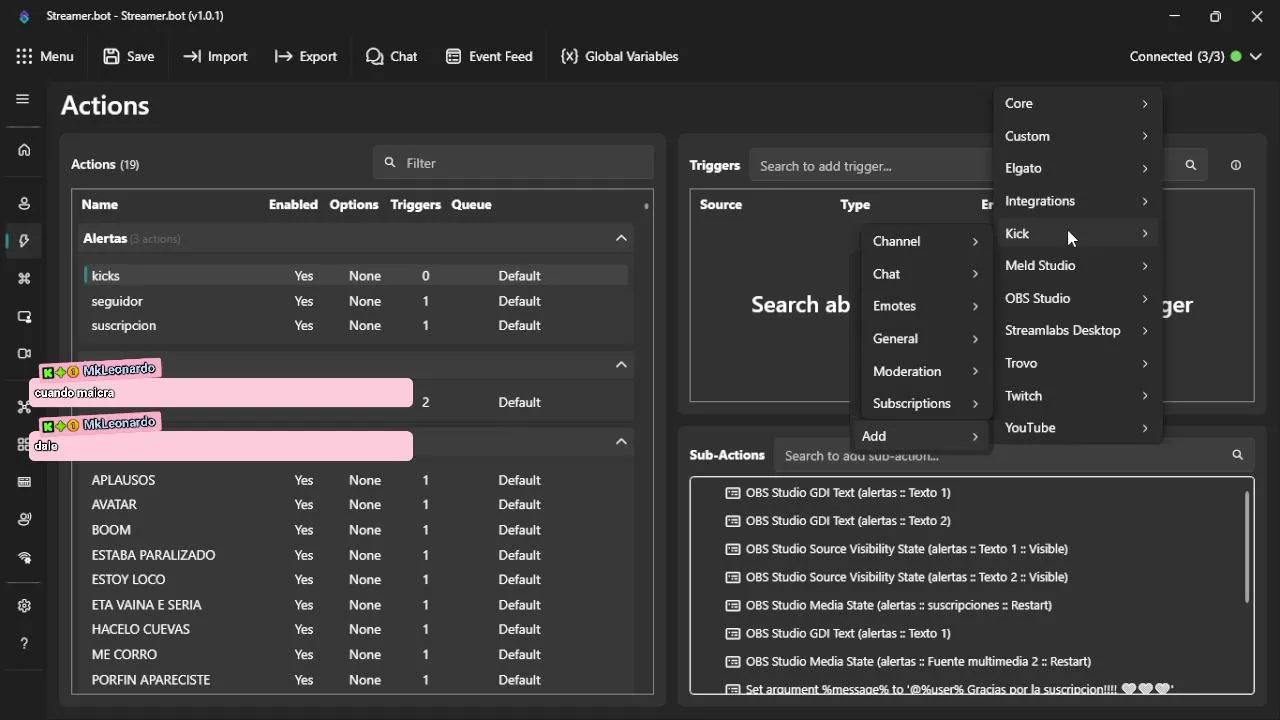Image resolution: width=1280 pixels, height=720 pixels.
Task: Open the Kick Chat submenu
Action: pos(925,274)
